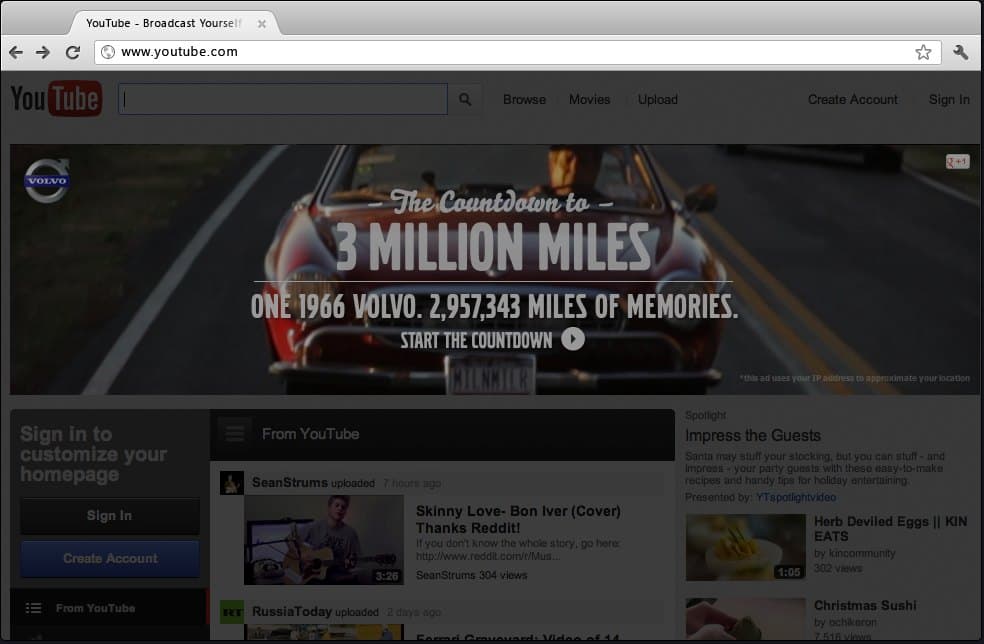Click 'Sign in to customize your homepage' text
984x644 pixels.
[94, 454]
